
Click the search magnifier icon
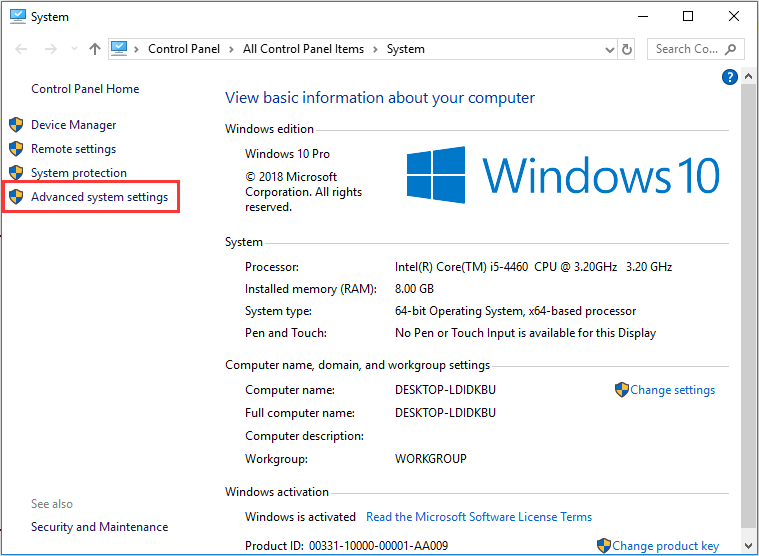tap(730, 49)
